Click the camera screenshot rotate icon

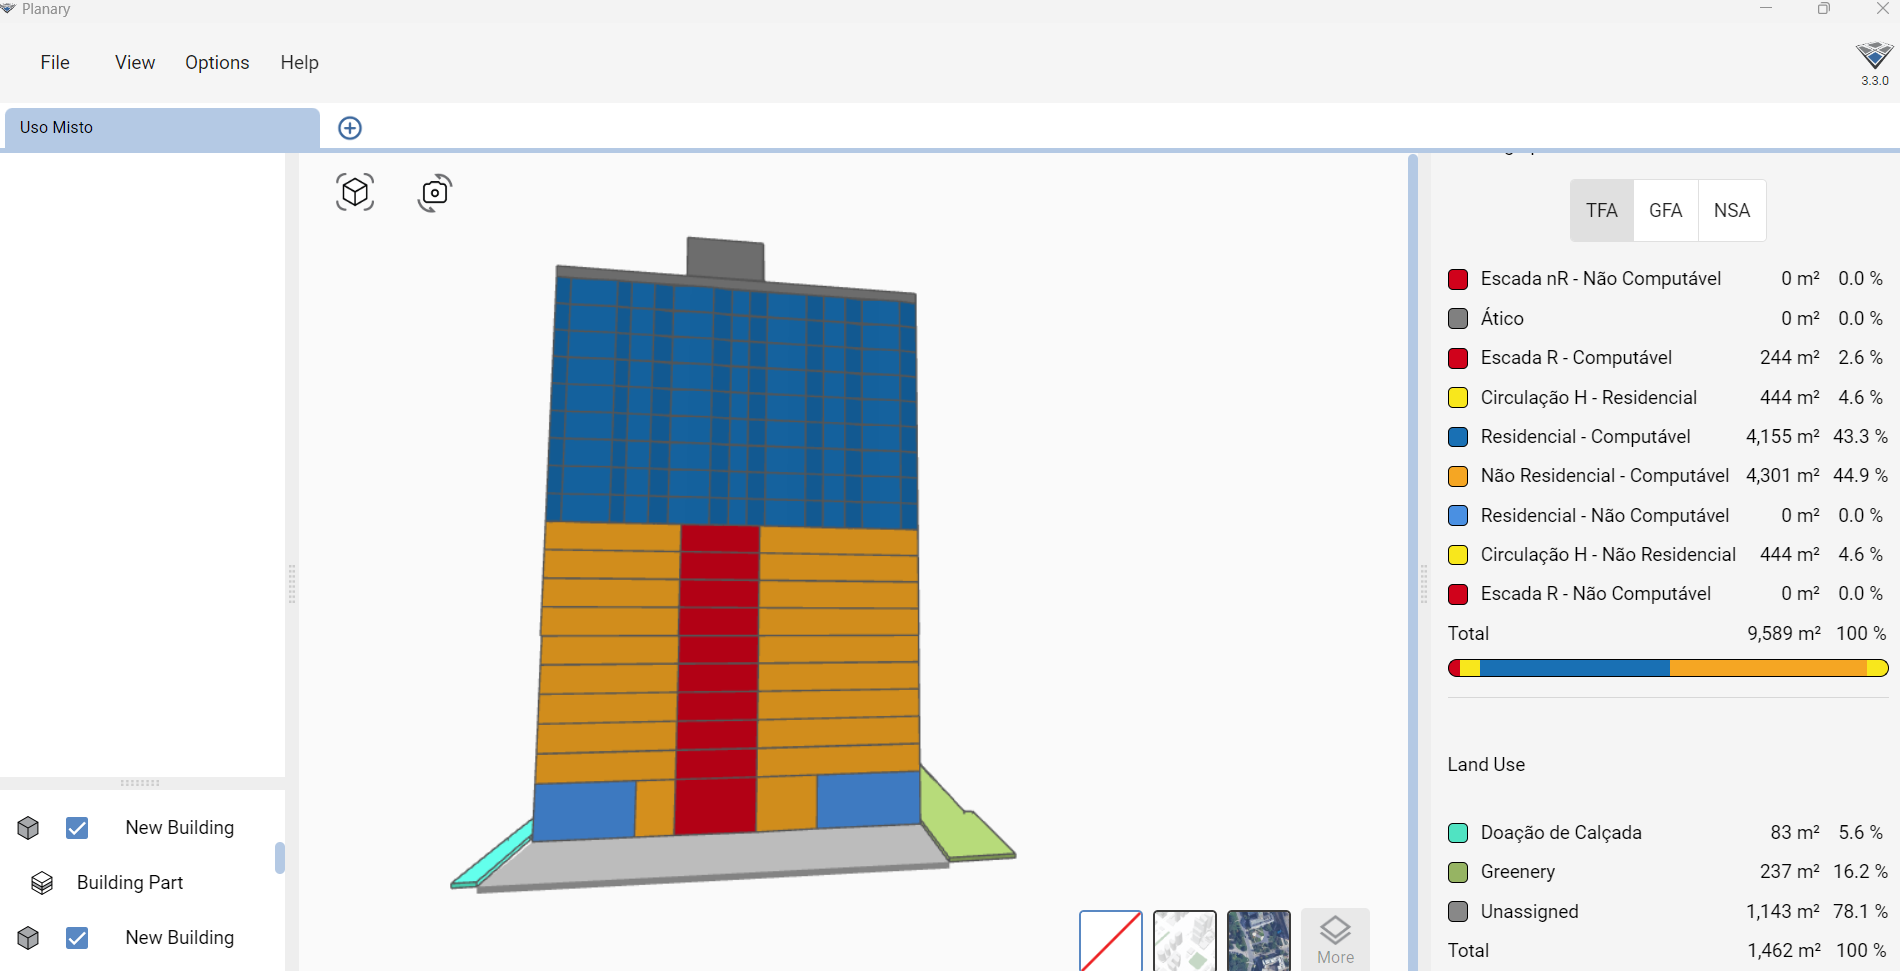pyautogui.click(x=435, y=193)
